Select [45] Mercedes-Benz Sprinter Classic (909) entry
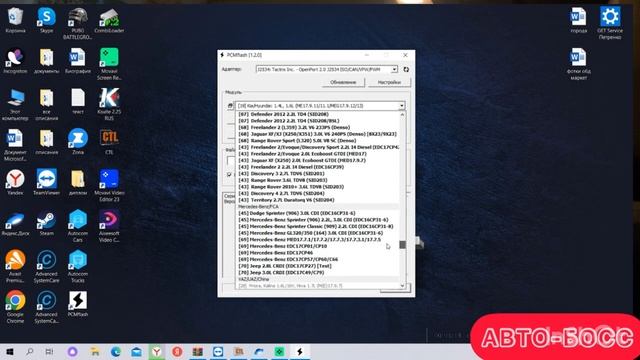 point(316,226)
